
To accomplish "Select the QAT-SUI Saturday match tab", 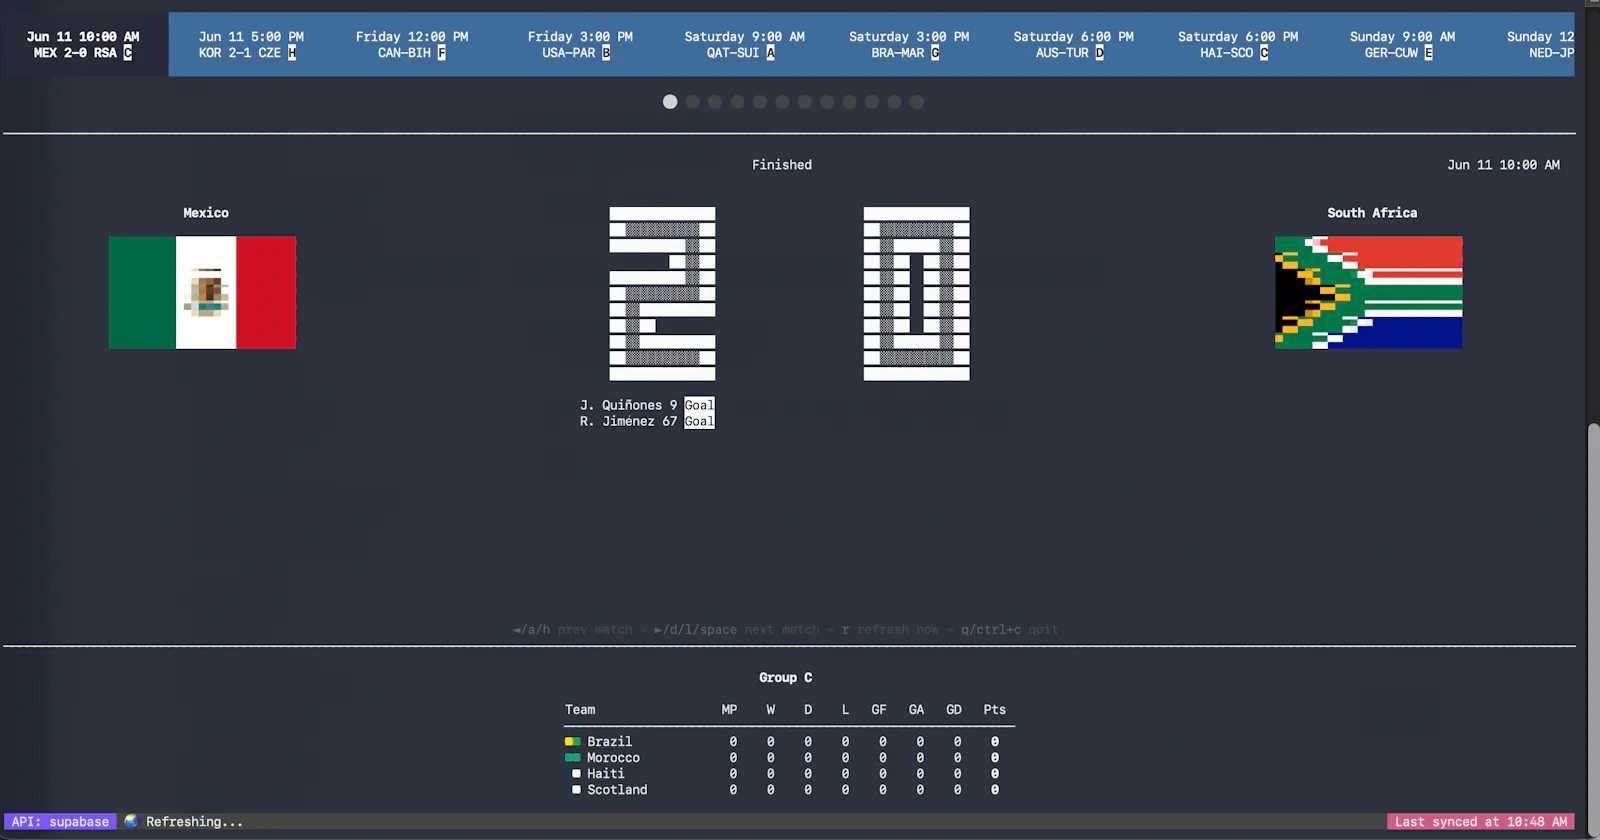I will point(743,44).
